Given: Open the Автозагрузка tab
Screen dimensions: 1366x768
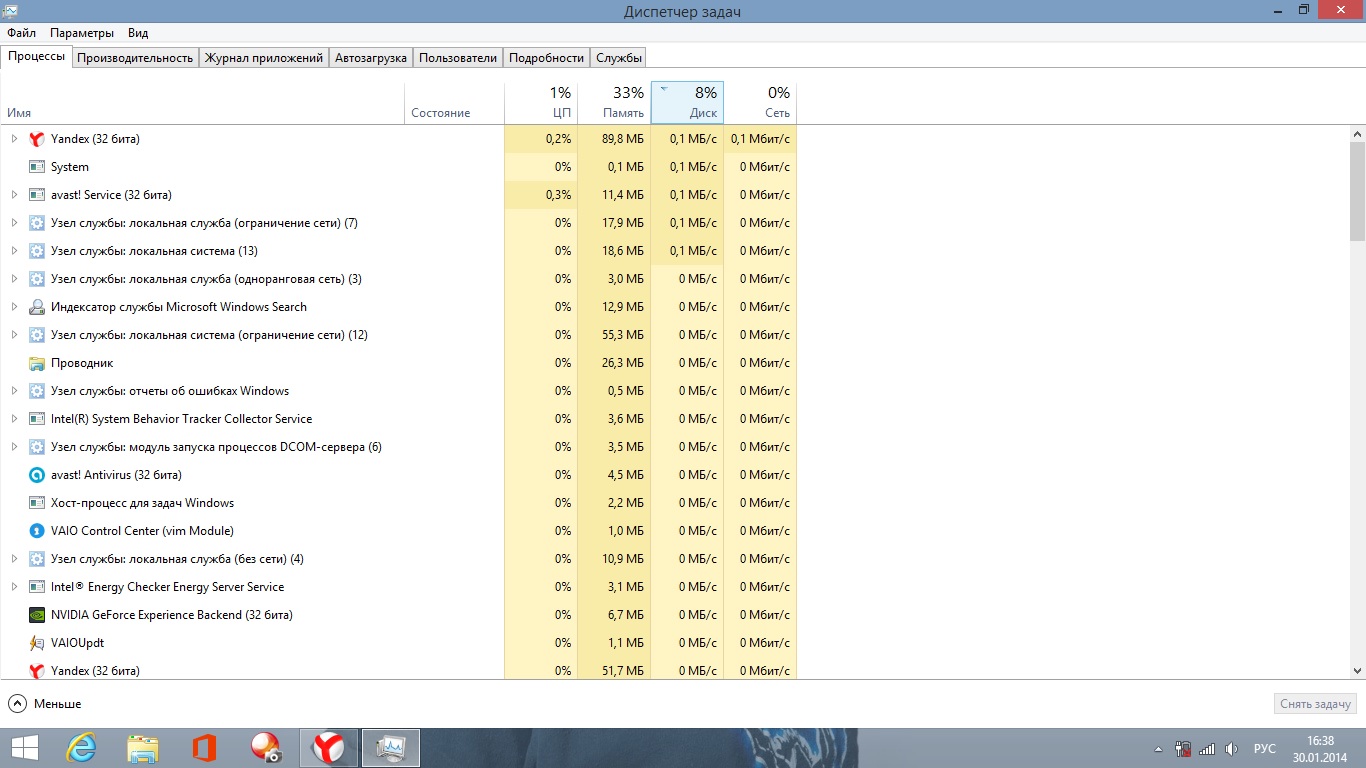Looking at the screenshot, I should click(371, 58).
